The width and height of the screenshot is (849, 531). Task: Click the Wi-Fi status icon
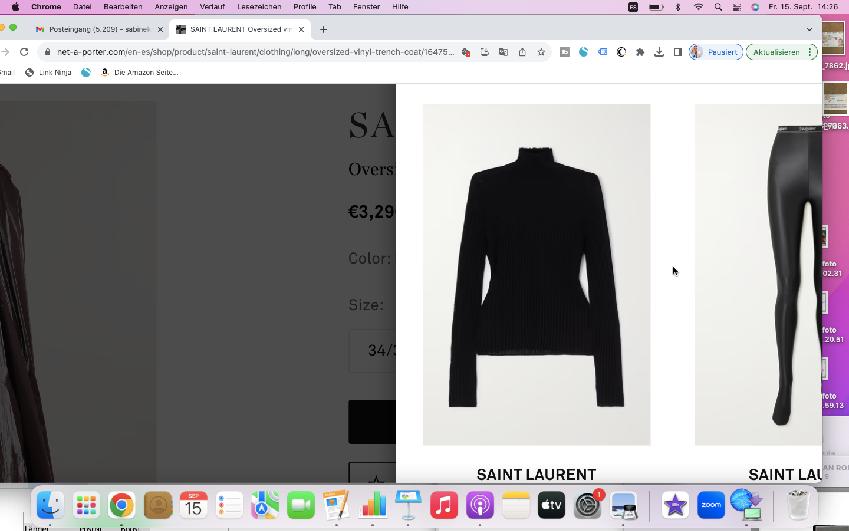pyautogui.click(x=698, y=6)
